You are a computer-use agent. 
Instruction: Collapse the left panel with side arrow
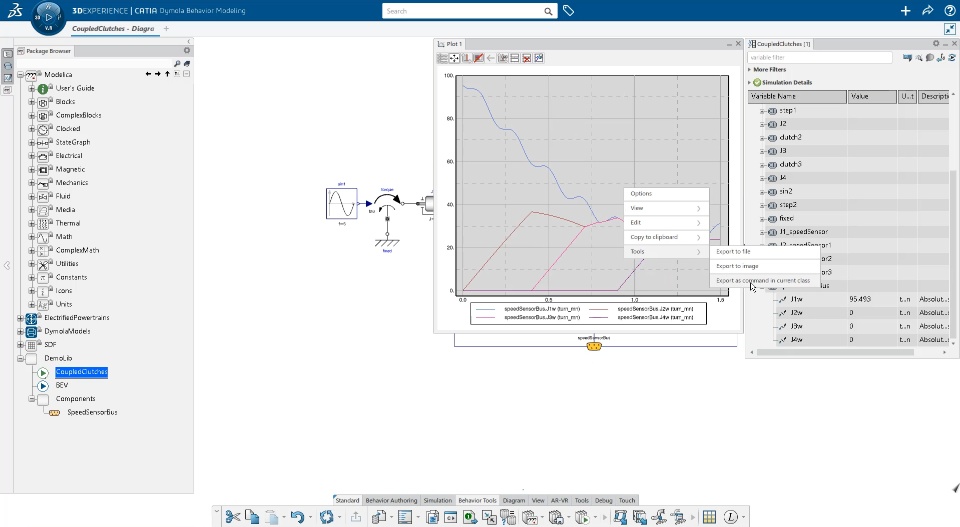(x=7, y=266)
